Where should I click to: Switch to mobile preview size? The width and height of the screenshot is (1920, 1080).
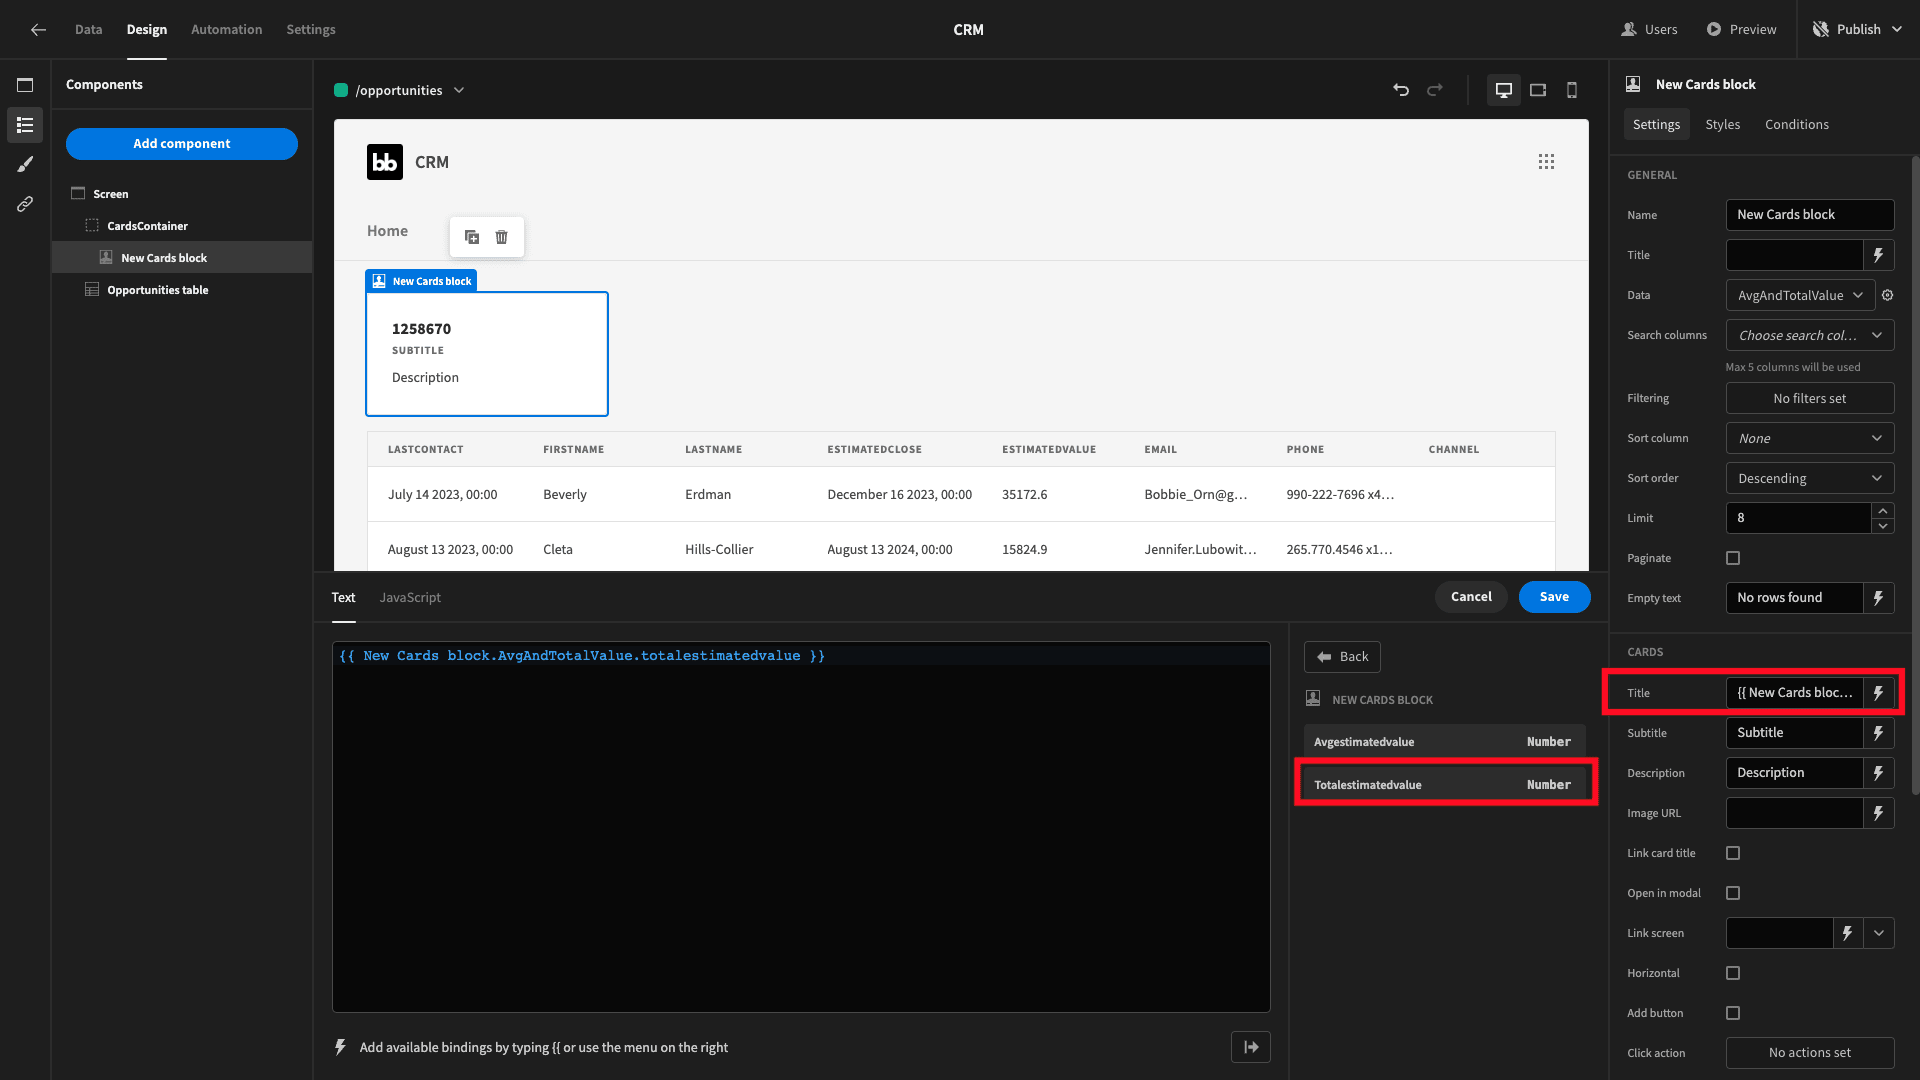pyautogui.click(x=1572, y=90)
